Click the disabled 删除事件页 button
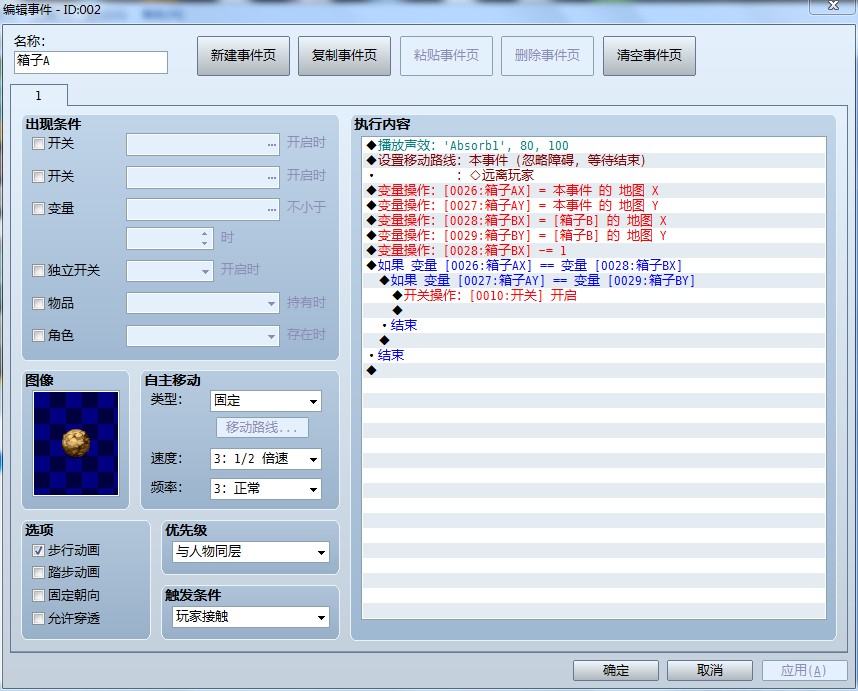The height and width of the screenshot is (691, 858). click(x=547, y=56)
